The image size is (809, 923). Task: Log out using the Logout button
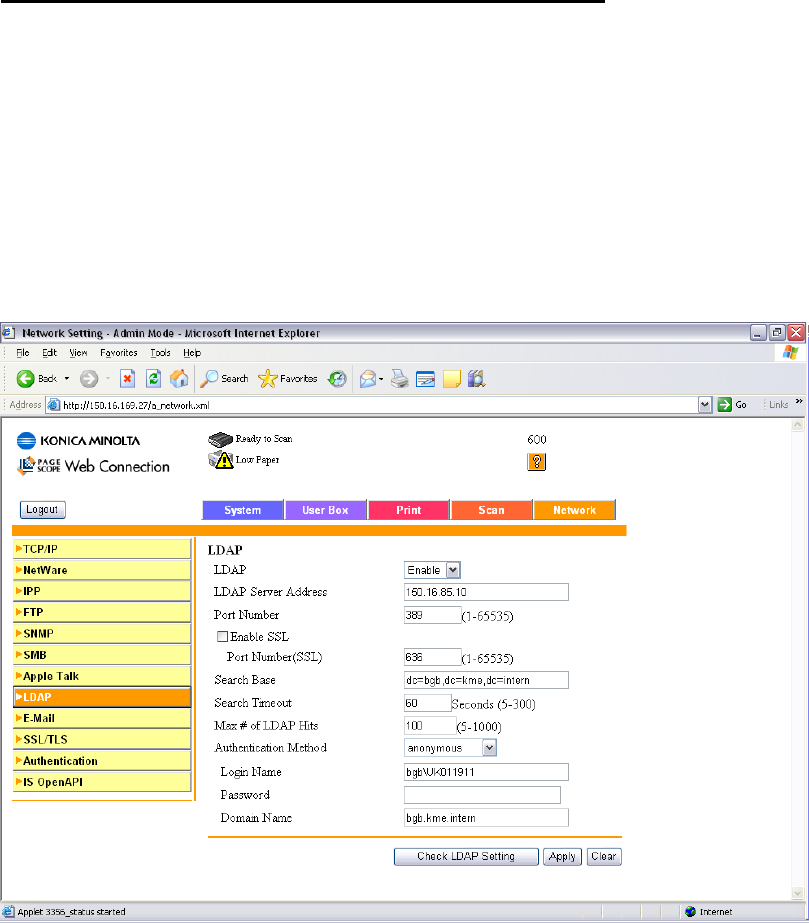click(42, 510)
